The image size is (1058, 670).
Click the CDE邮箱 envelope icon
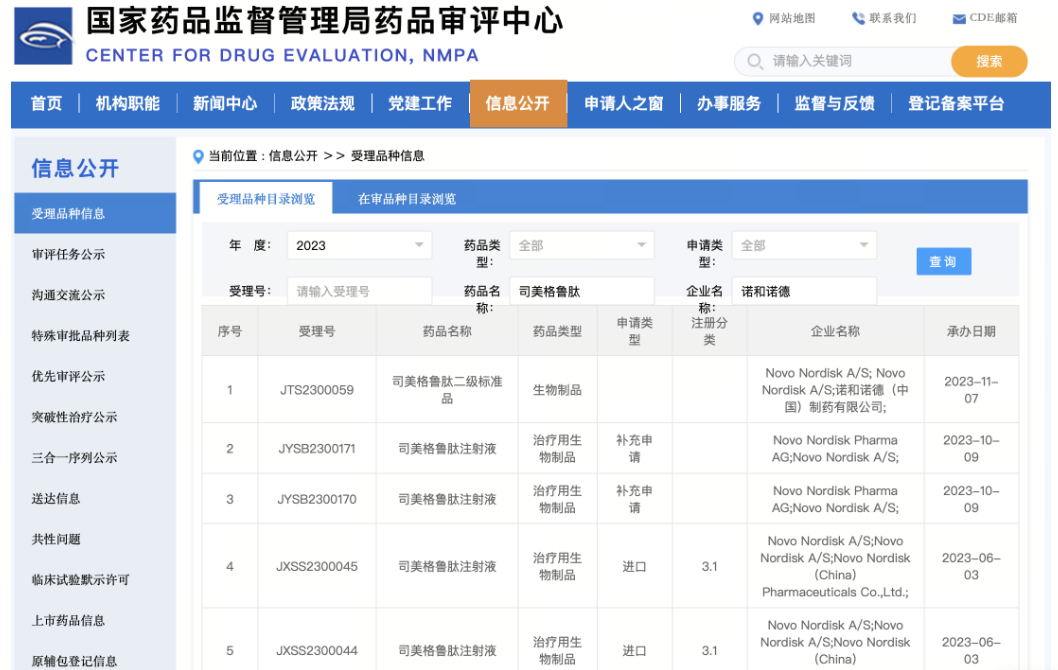tap(958, 19)
